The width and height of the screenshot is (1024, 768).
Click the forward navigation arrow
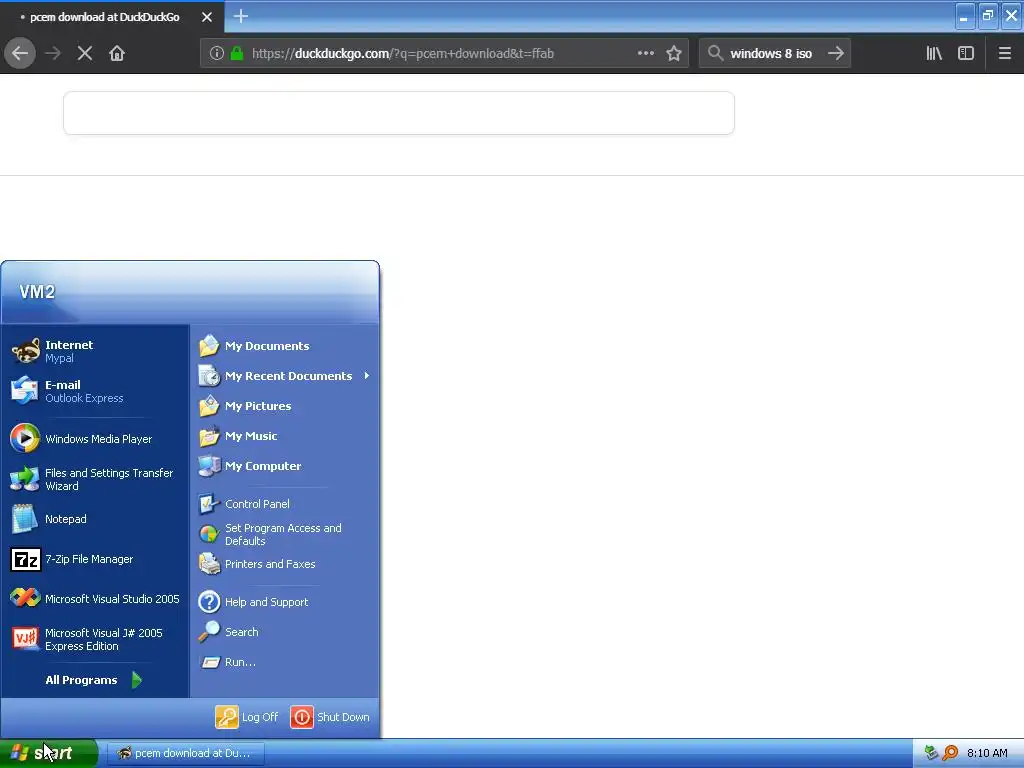(53, 54)
